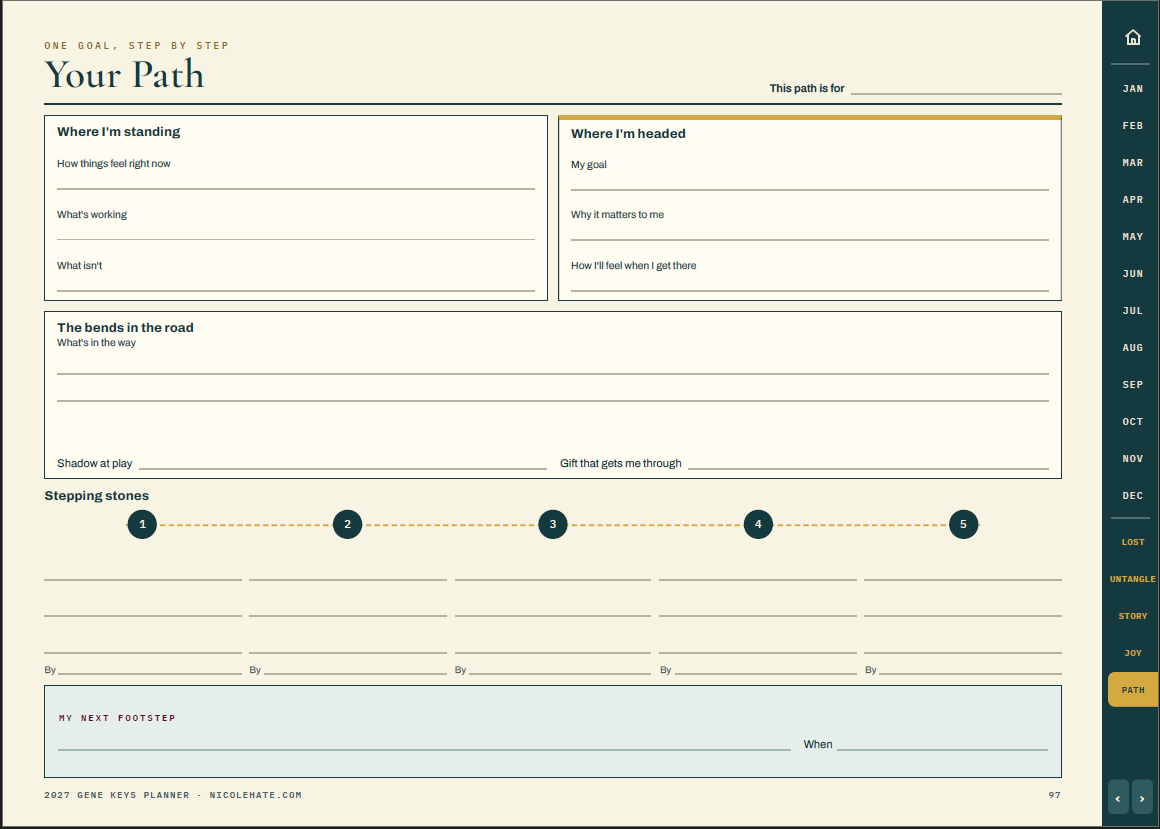The image size is (1160, 829).
Task: Select stepping stone circle 3
Action: pos(553,524)
